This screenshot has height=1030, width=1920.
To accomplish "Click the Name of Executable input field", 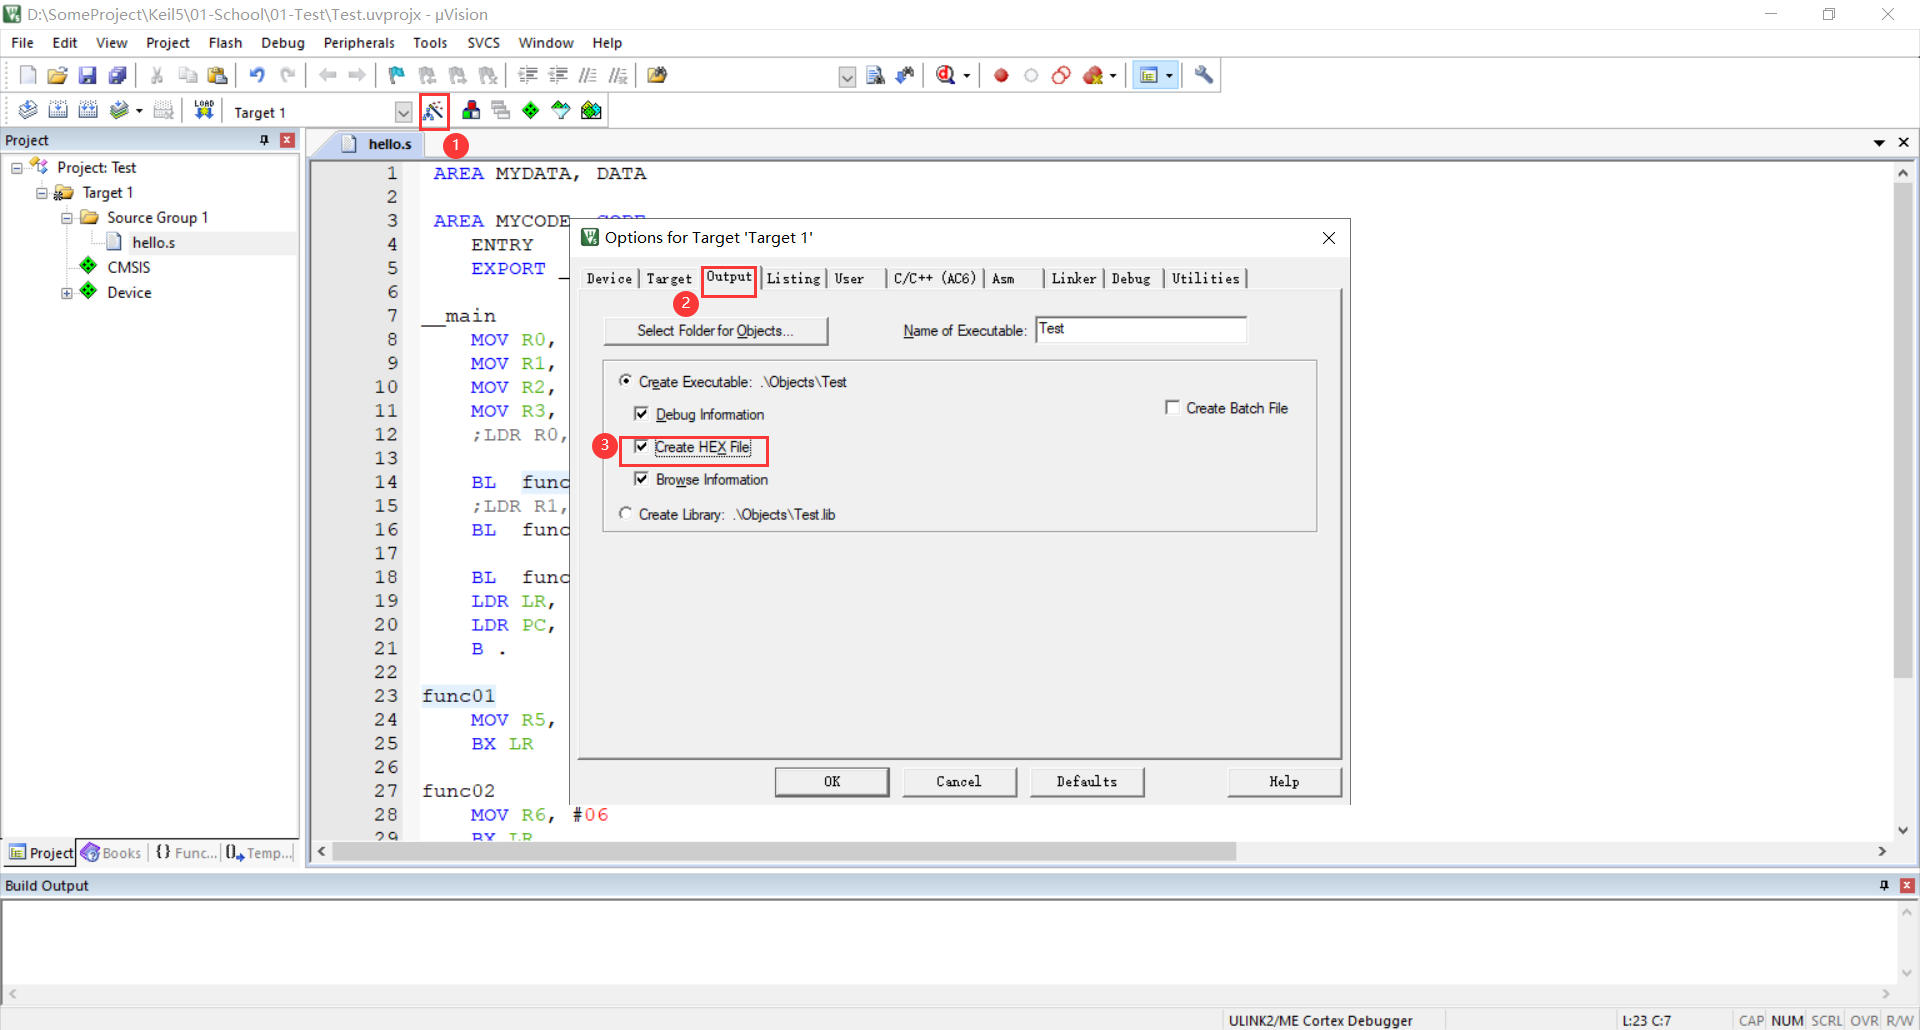I will pyautogui.click(x=1141, y=330).
